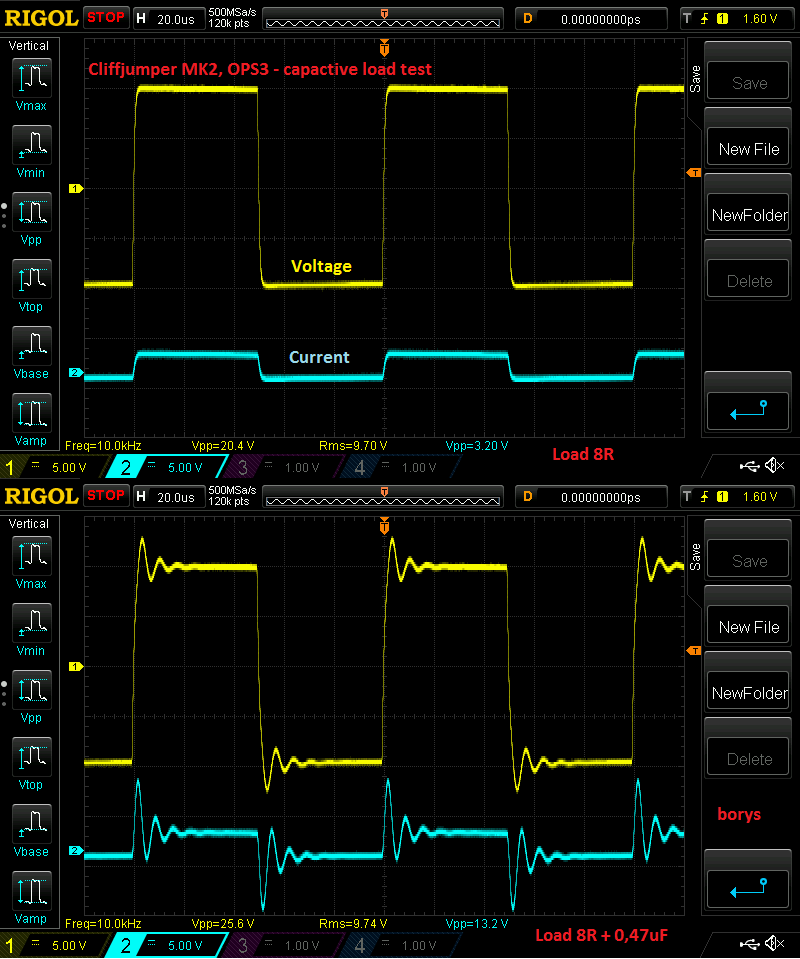Click the muted speaker icon beside Load 8R
This screenshot has height=959, width=800.
pos(775,466)
